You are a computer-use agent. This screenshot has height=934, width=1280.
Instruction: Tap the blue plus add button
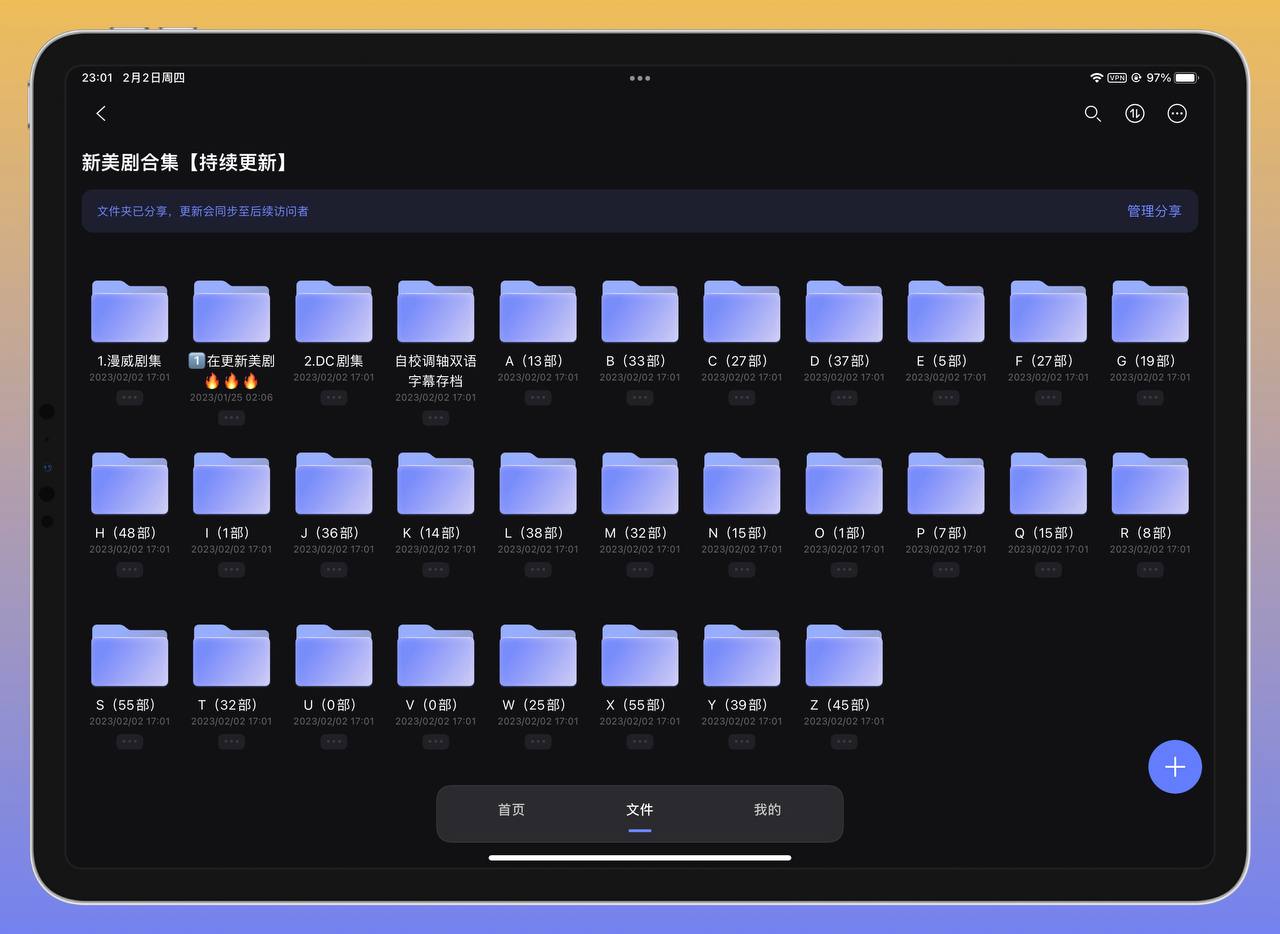pos(1175,767)
